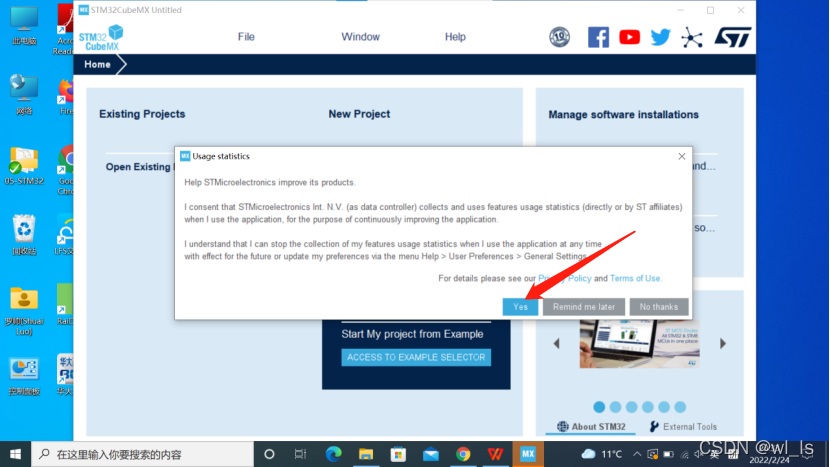Image resolution: width=830 pixels, height=467 pixels.
Task: Open 05-STM32 desktop folder
Action: click(x=24, y=166)
